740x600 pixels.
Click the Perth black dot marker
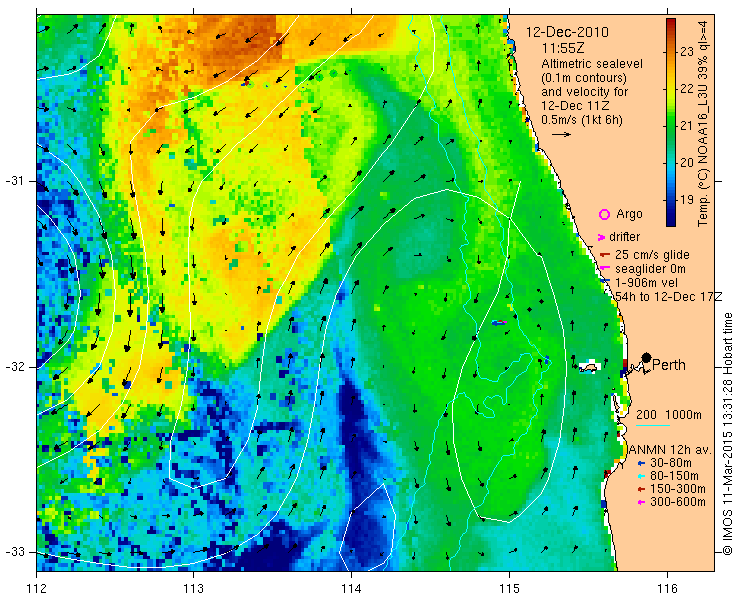pyautogui.click(x=647, y=358)
